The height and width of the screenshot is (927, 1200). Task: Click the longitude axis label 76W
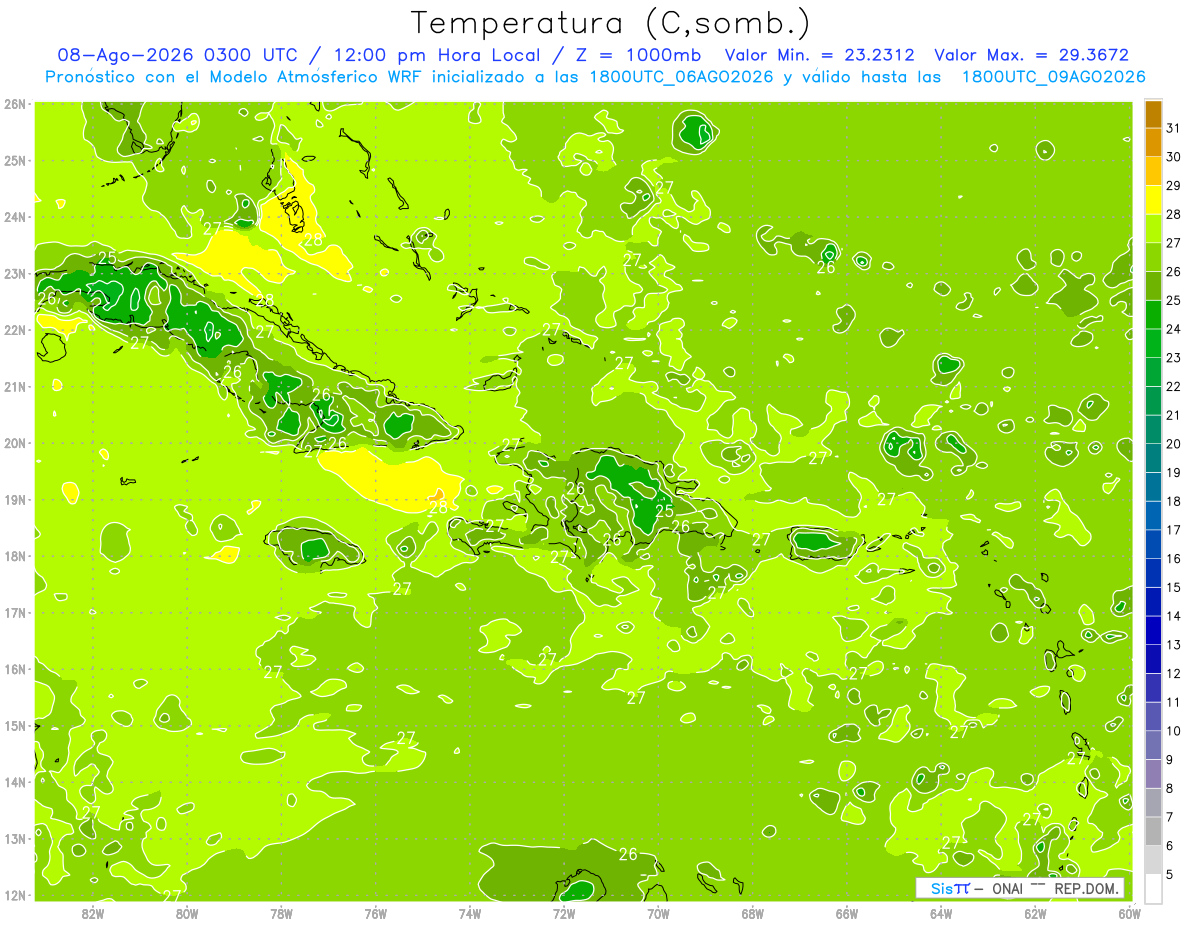pos(376,912)
